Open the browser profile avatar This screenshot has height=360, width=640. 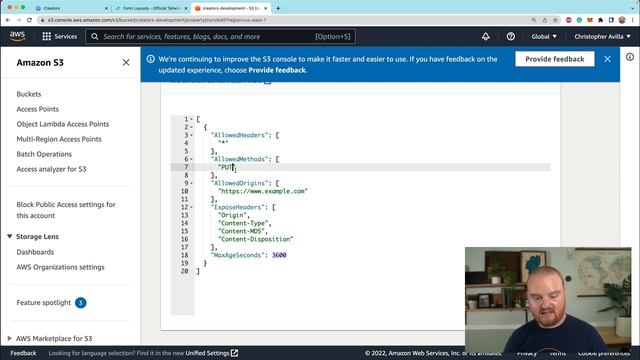click(622, 20)
